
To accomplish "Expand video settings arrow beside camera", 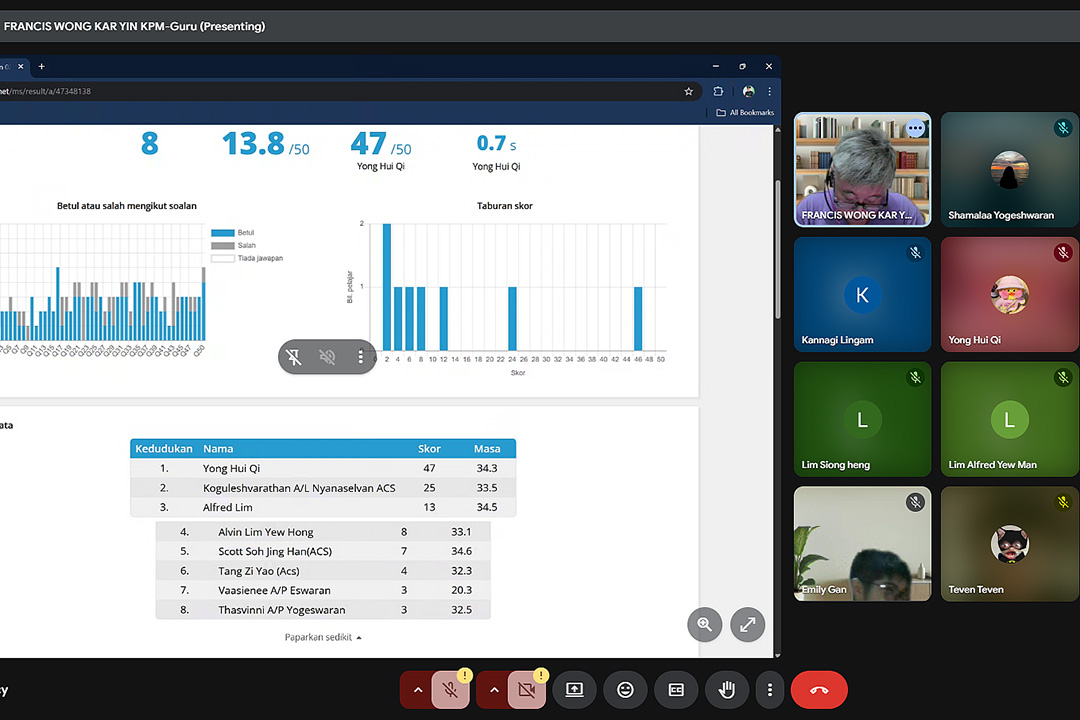I will pyautogui.click(x=494, y=690).
